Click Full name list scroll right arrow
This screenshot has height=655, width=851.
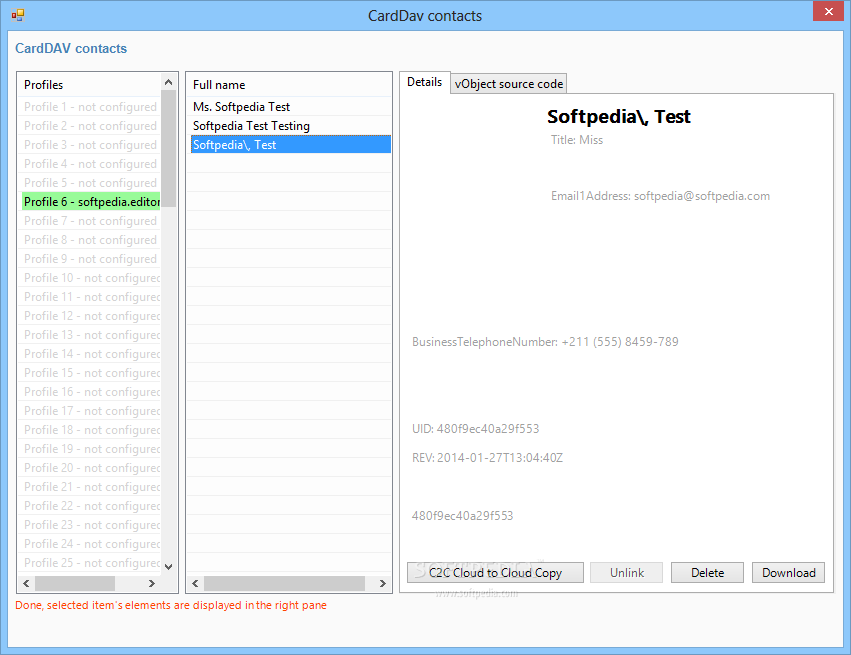click(x=383, y=583)
